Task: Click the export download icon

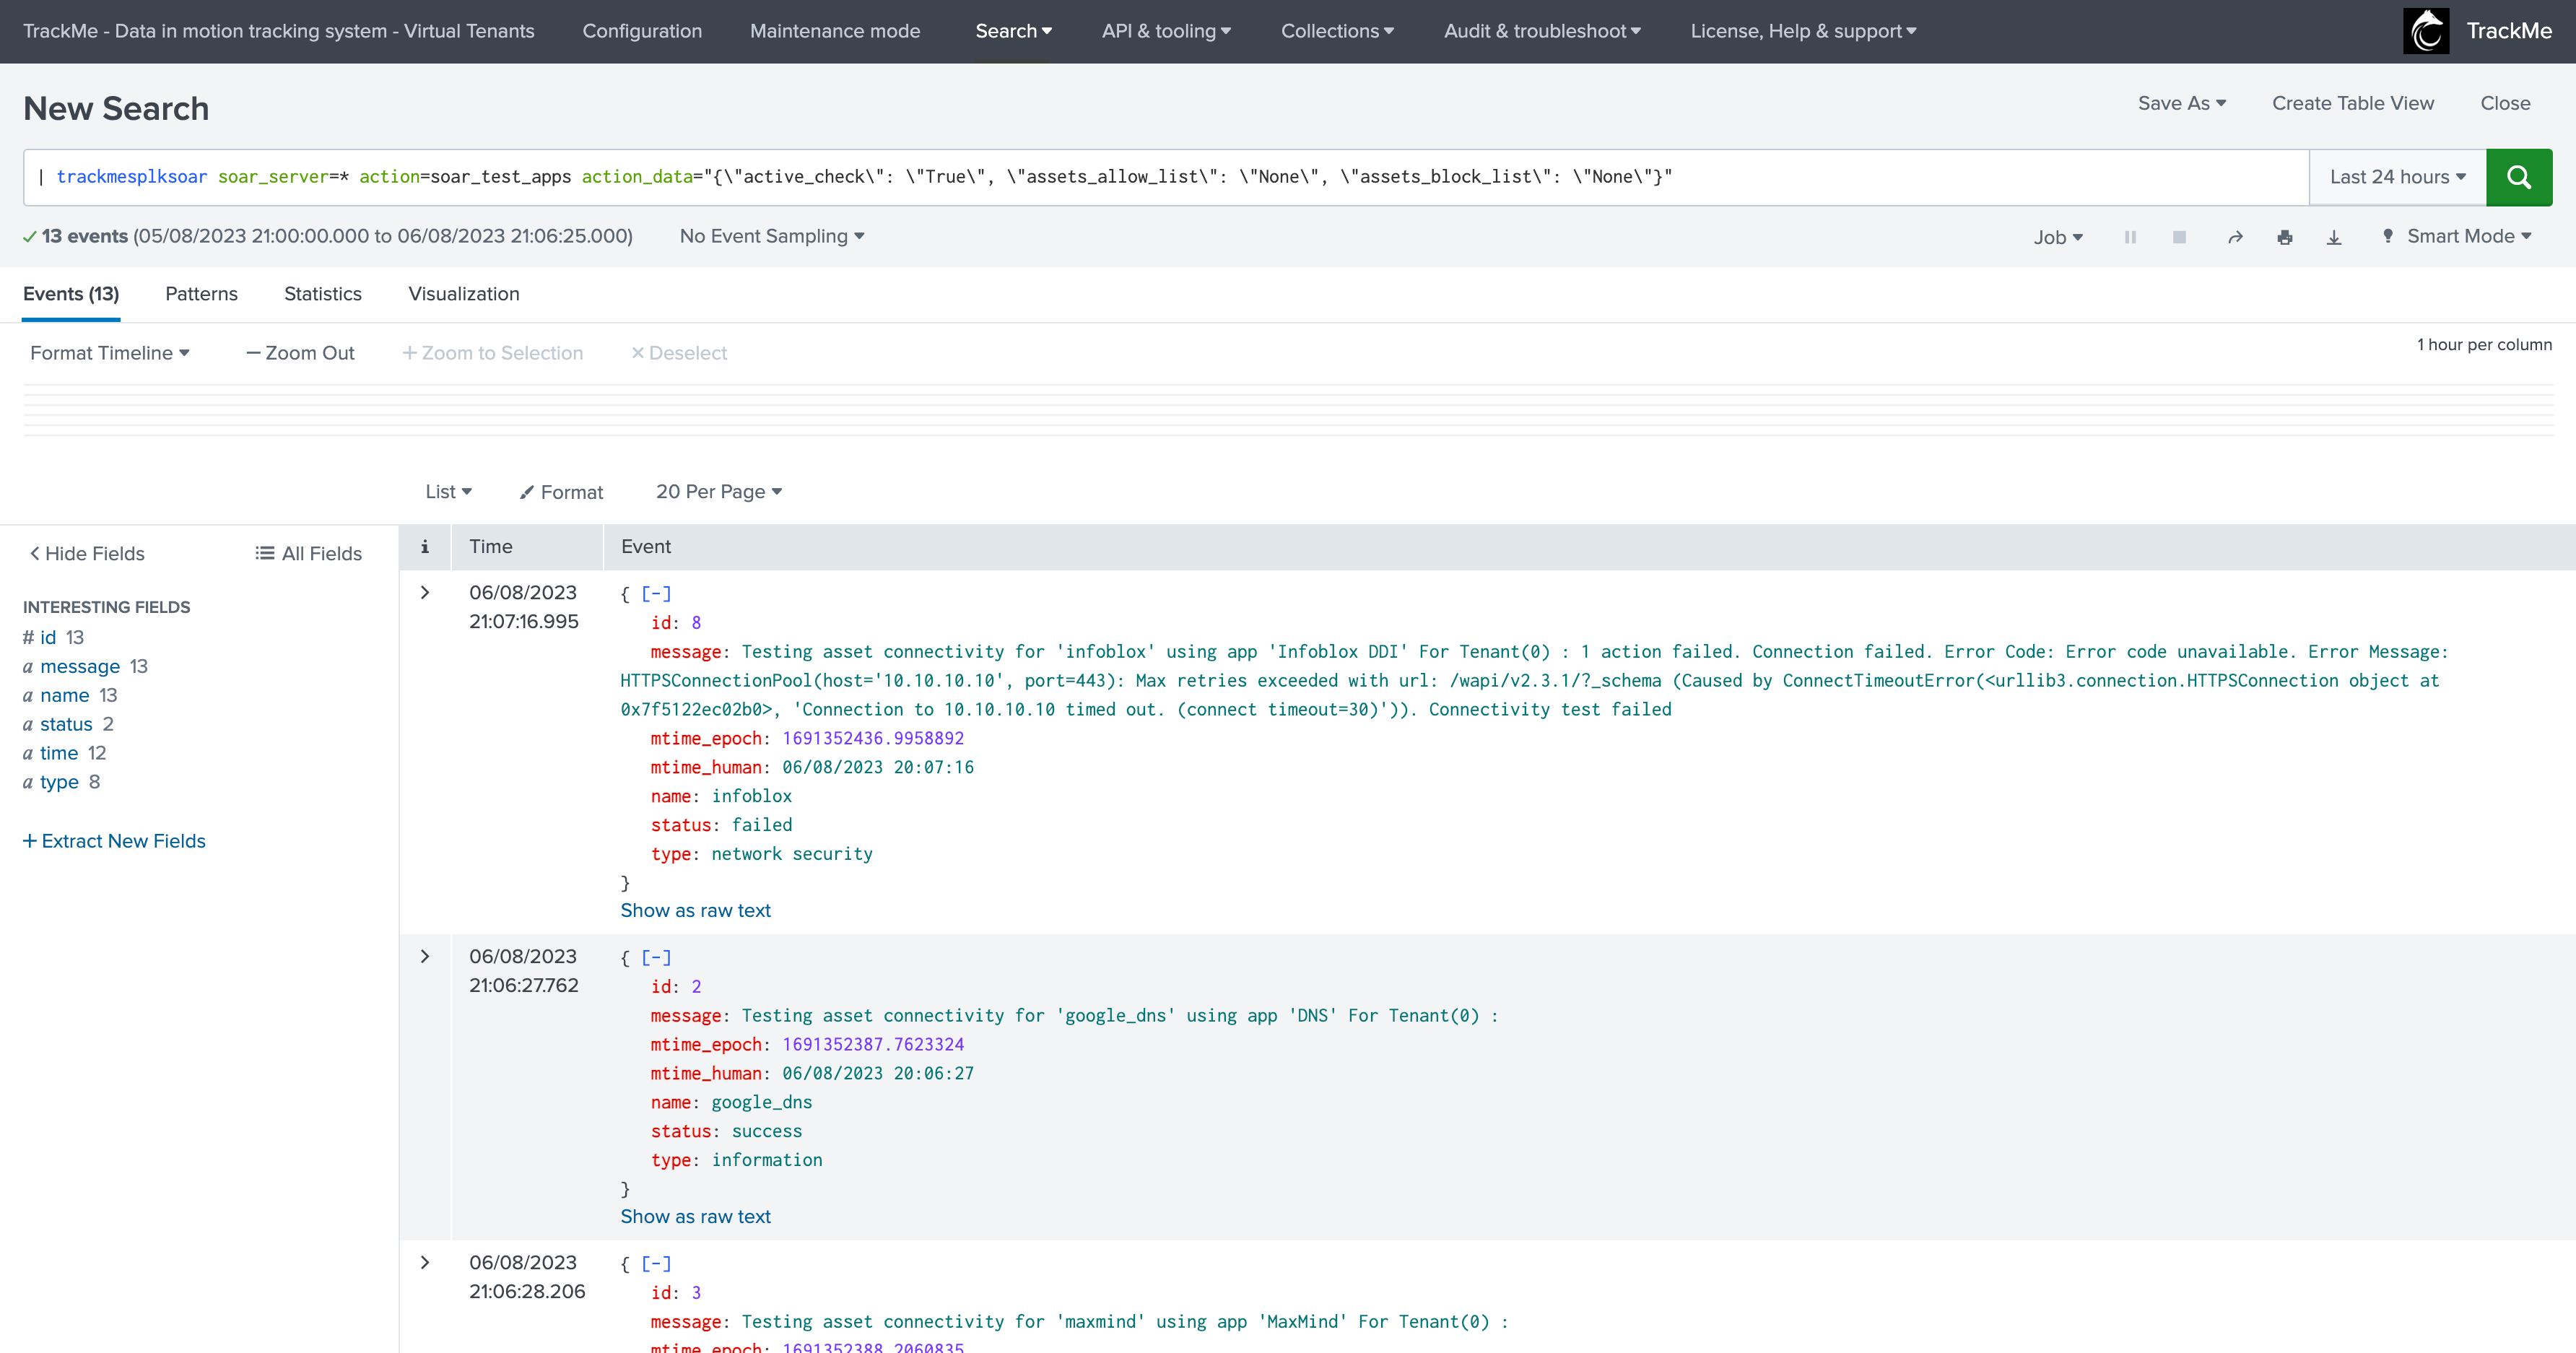Action: [2333, 237]
